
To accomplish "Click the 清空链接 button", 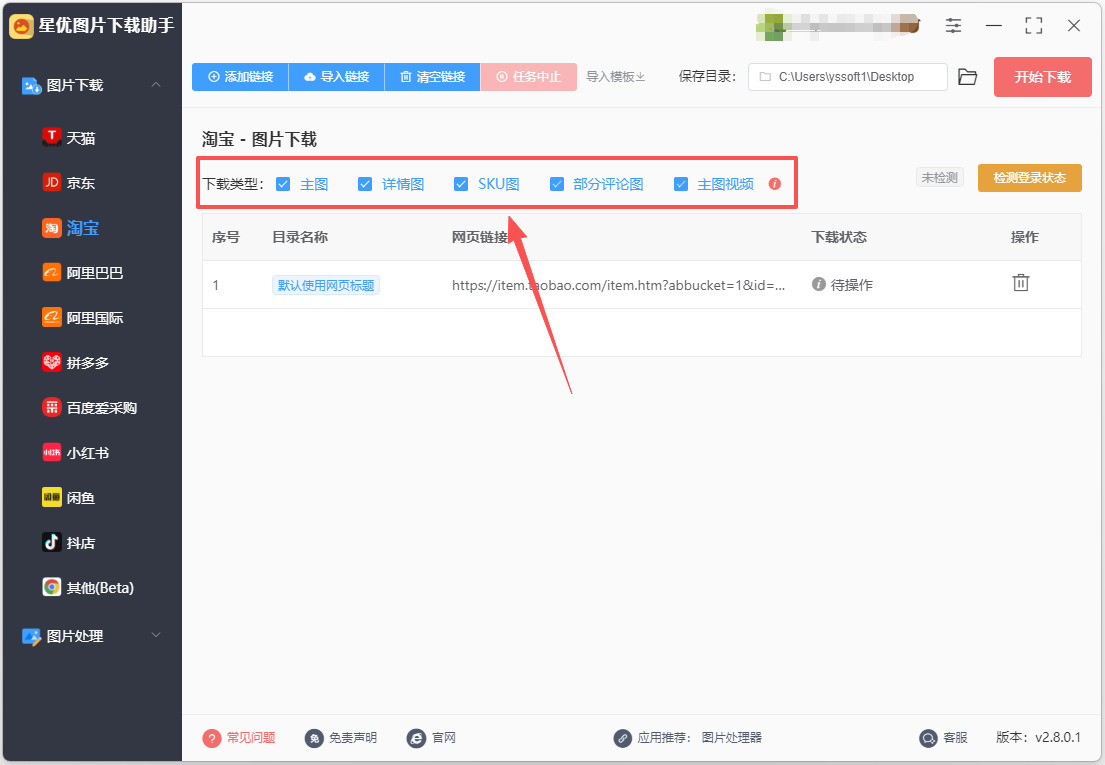I will point(433,77).
